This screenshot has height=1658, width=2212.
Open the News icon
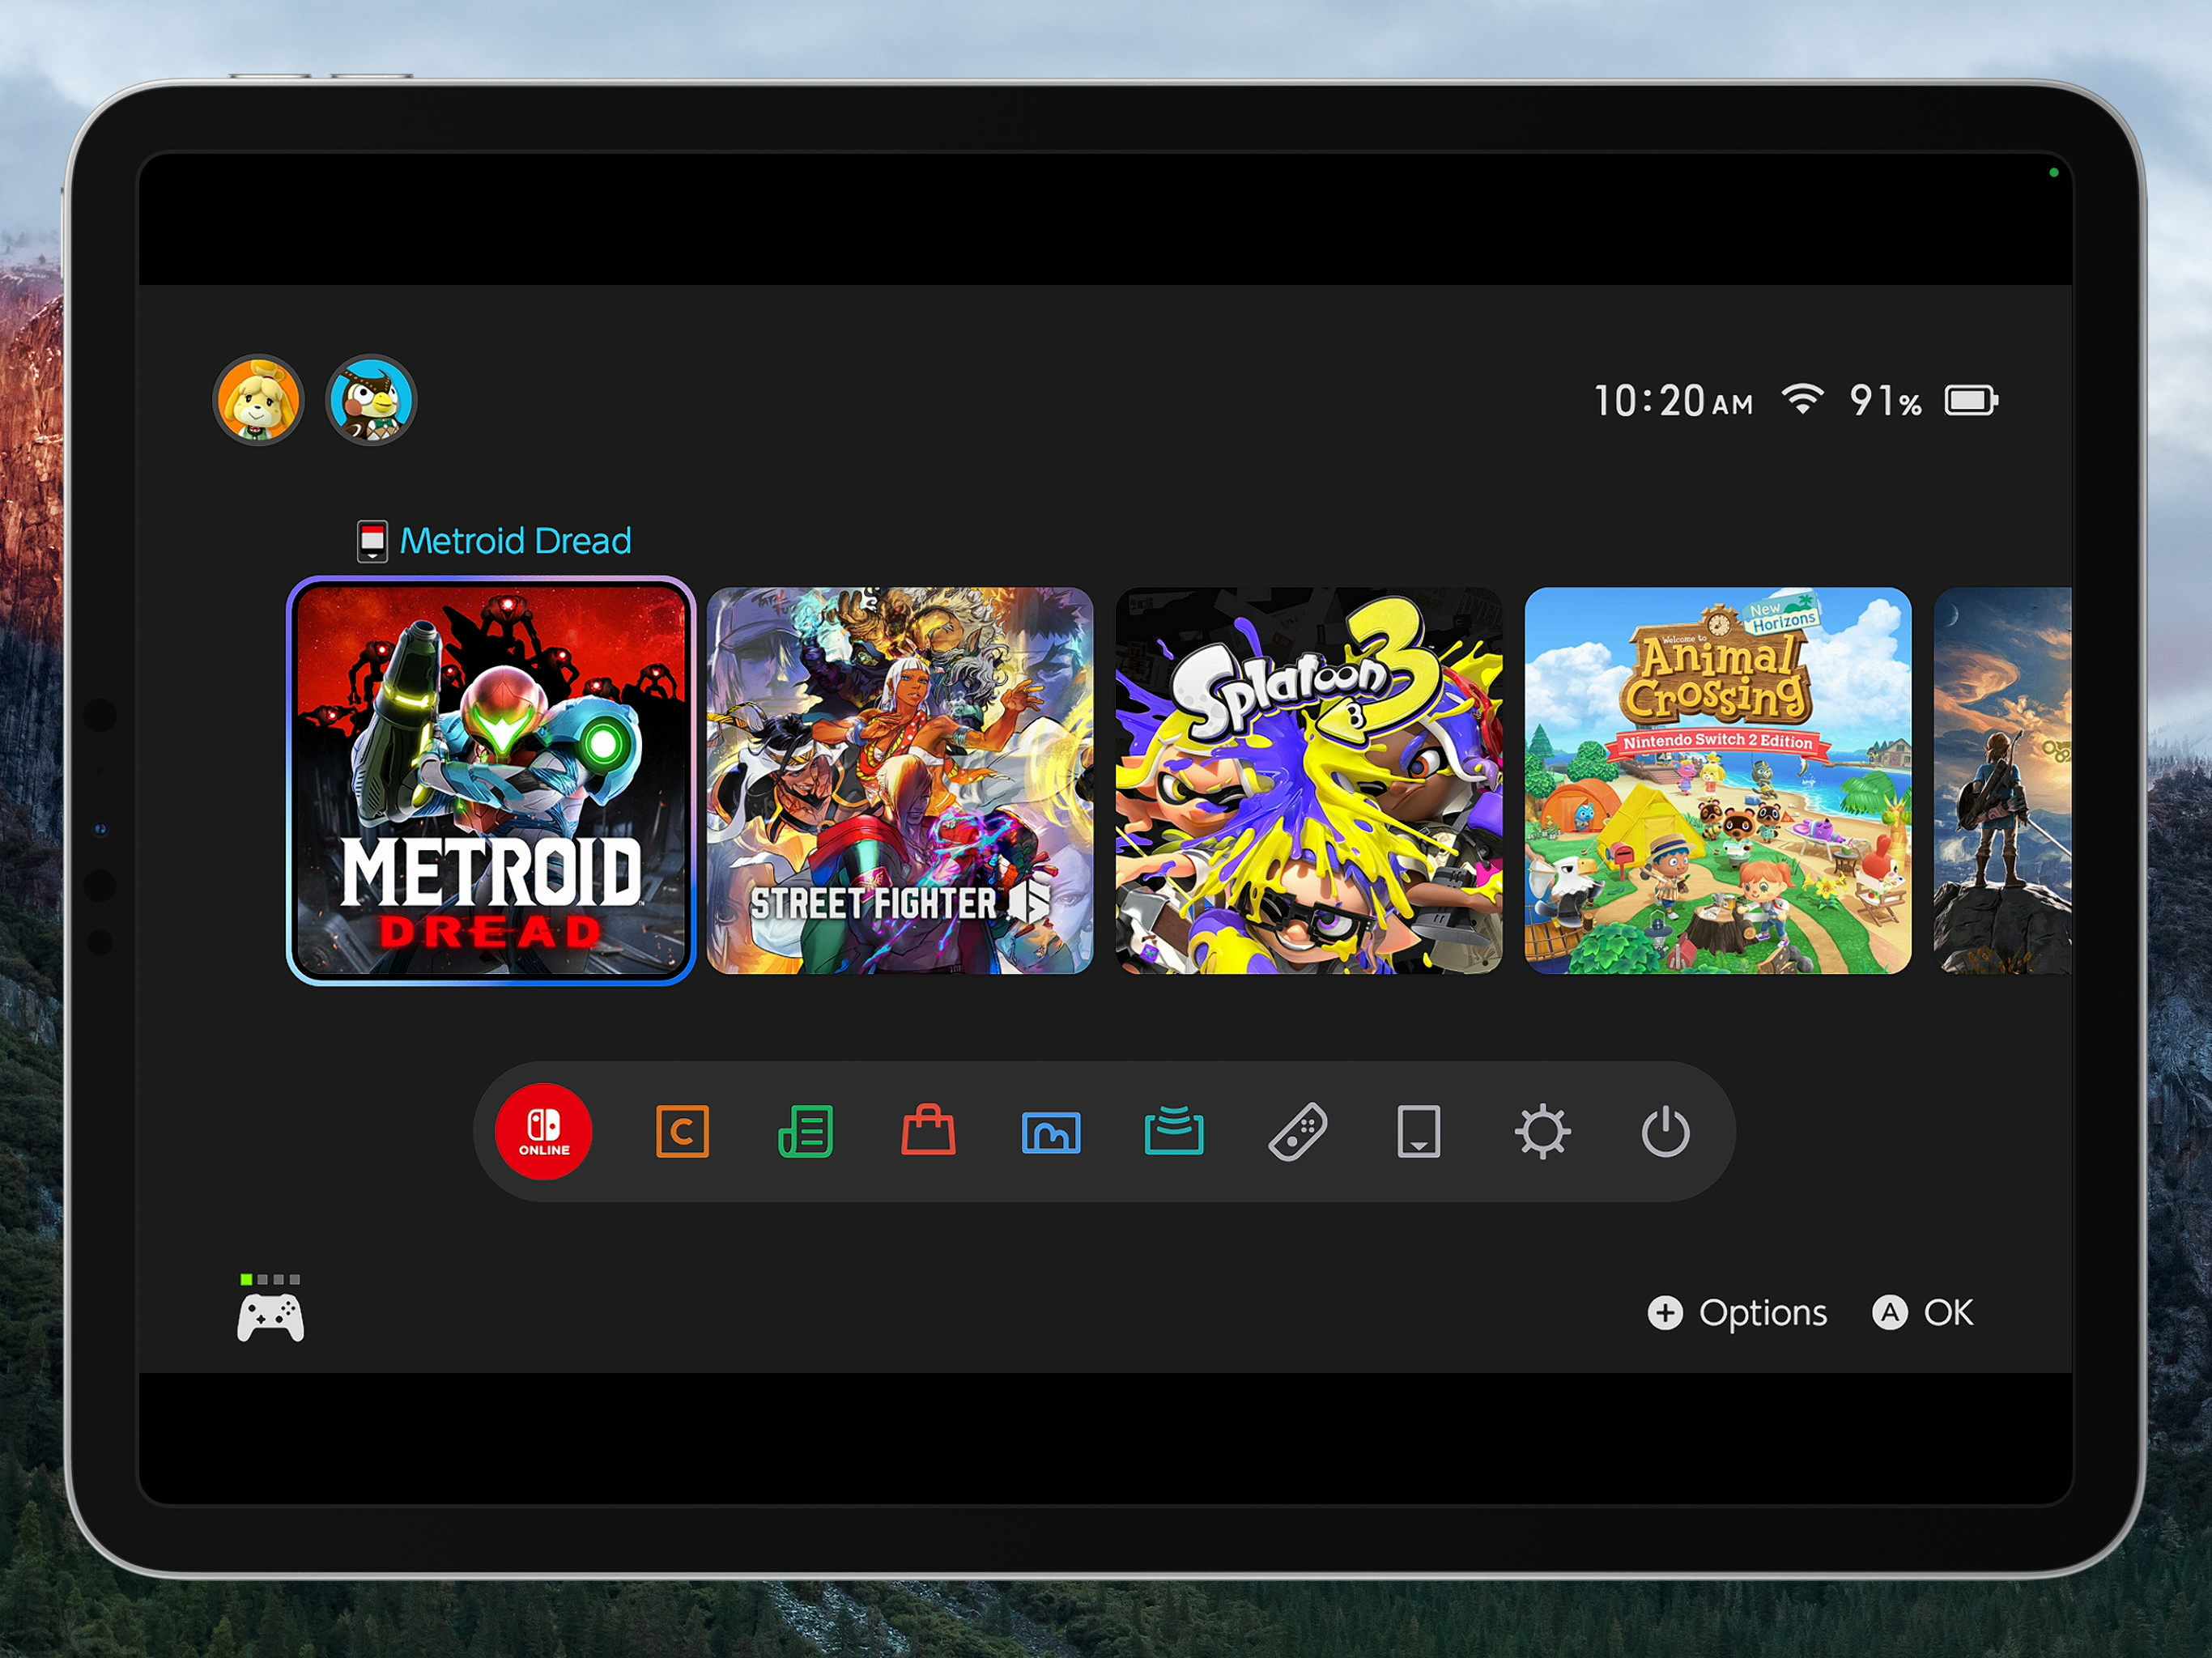point(805,1131)
